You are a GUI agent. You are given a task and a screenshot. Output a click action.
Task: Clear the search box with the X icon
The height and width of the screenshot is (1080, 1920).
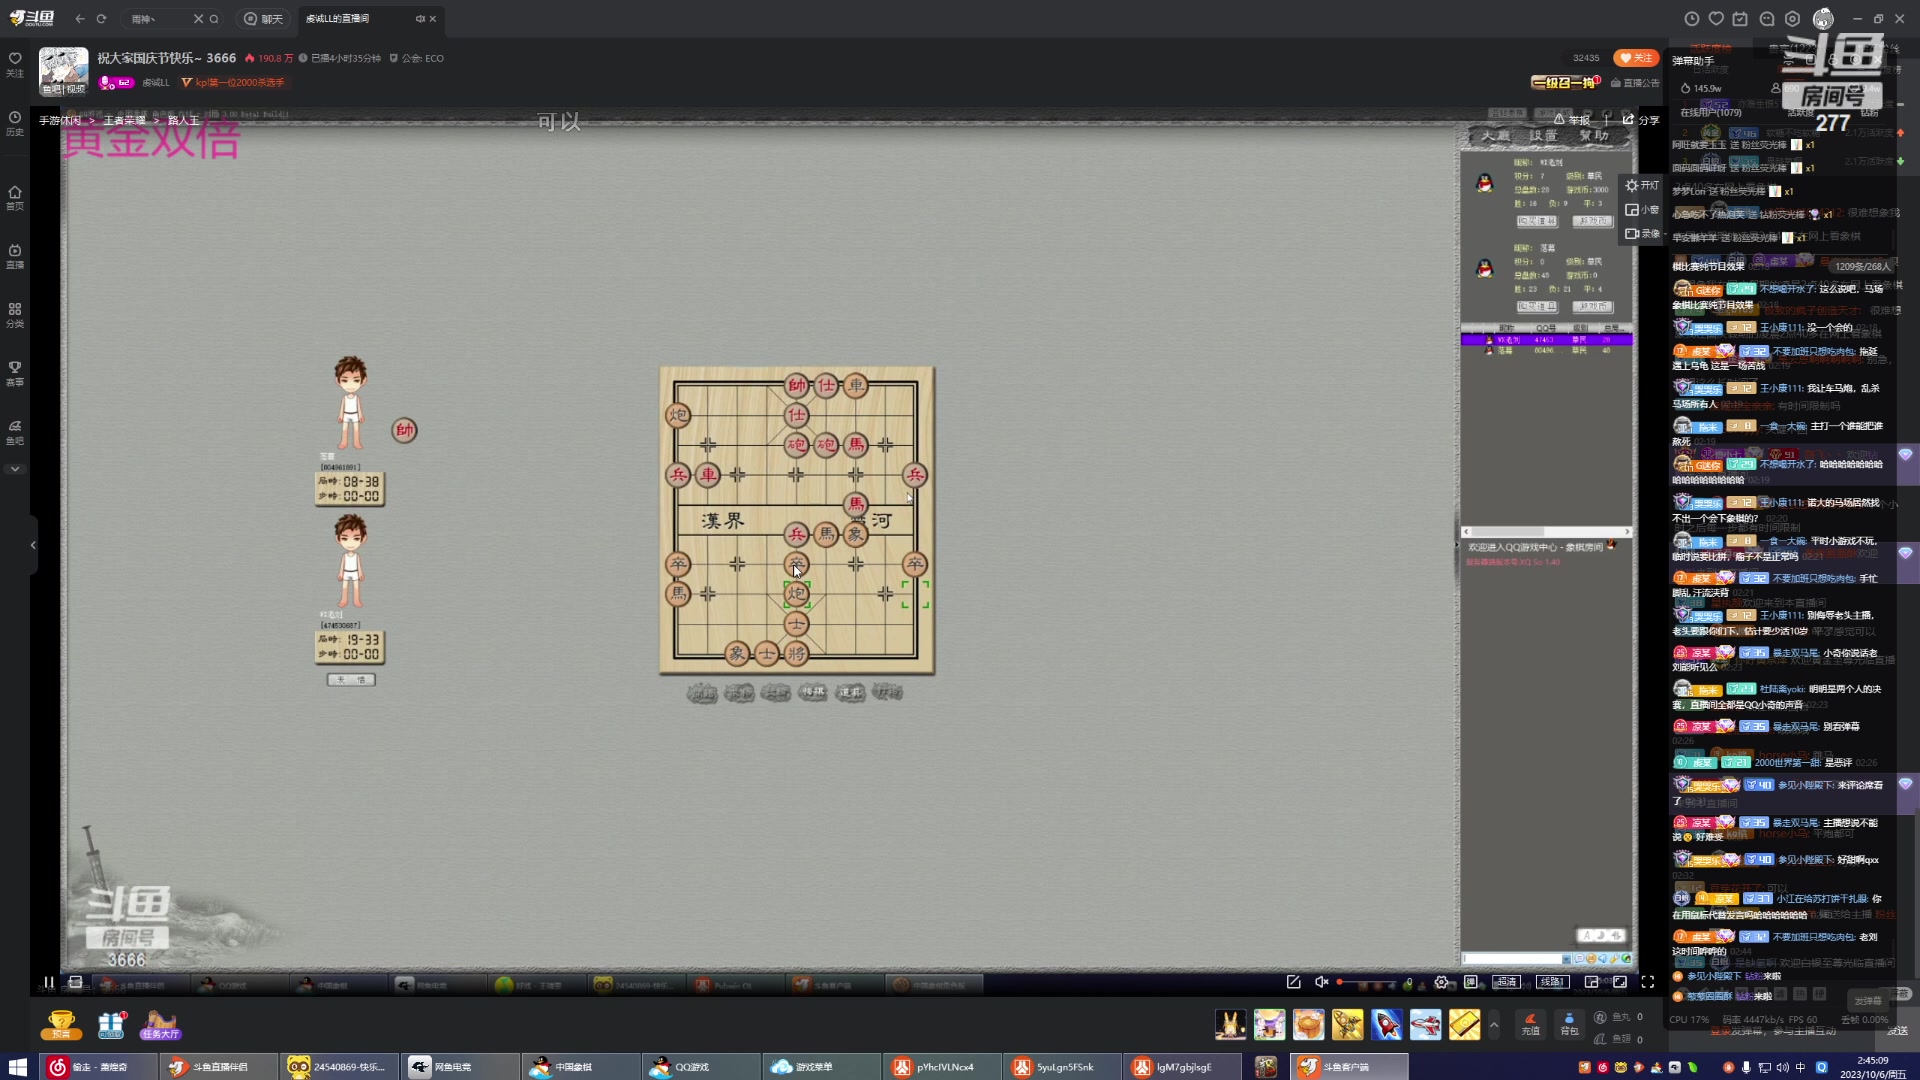(198, 18)
